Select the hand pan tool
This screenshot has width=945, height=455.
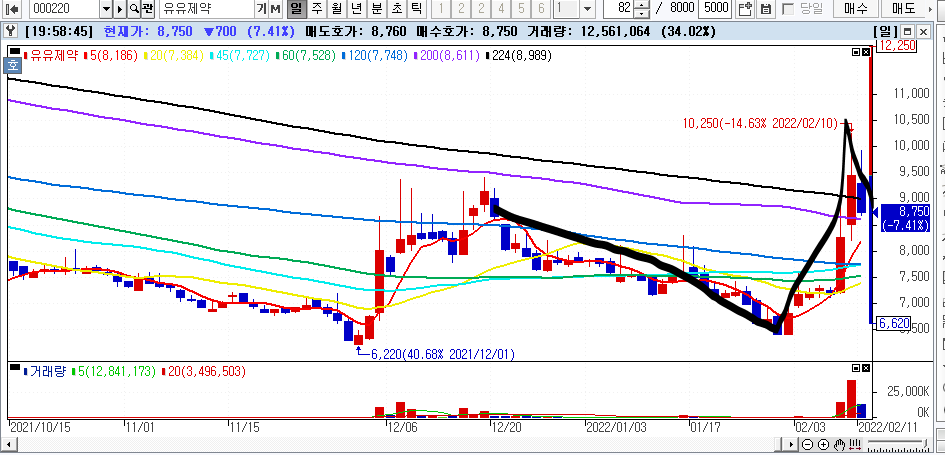coord(839,445)
